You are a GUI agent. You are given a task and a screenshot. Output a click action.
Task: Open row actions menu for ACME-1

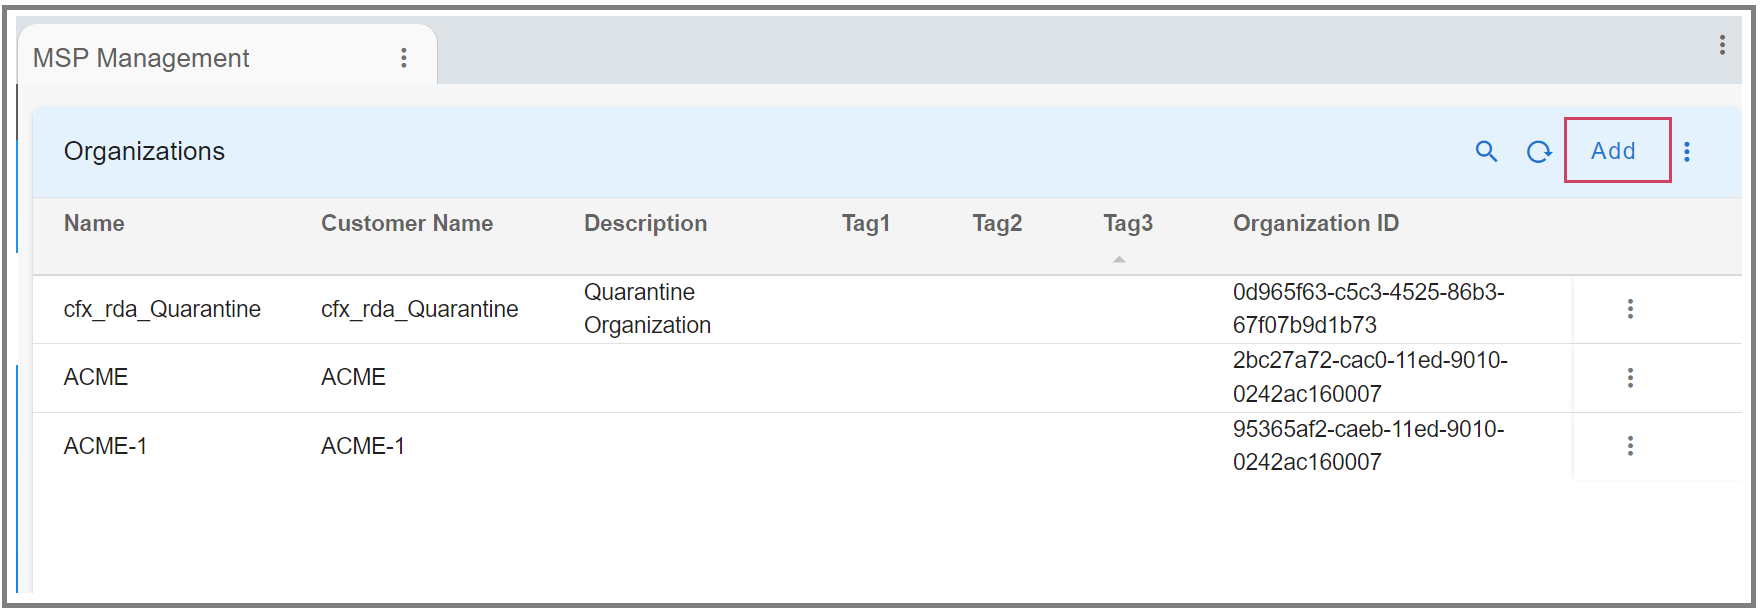1630,446
